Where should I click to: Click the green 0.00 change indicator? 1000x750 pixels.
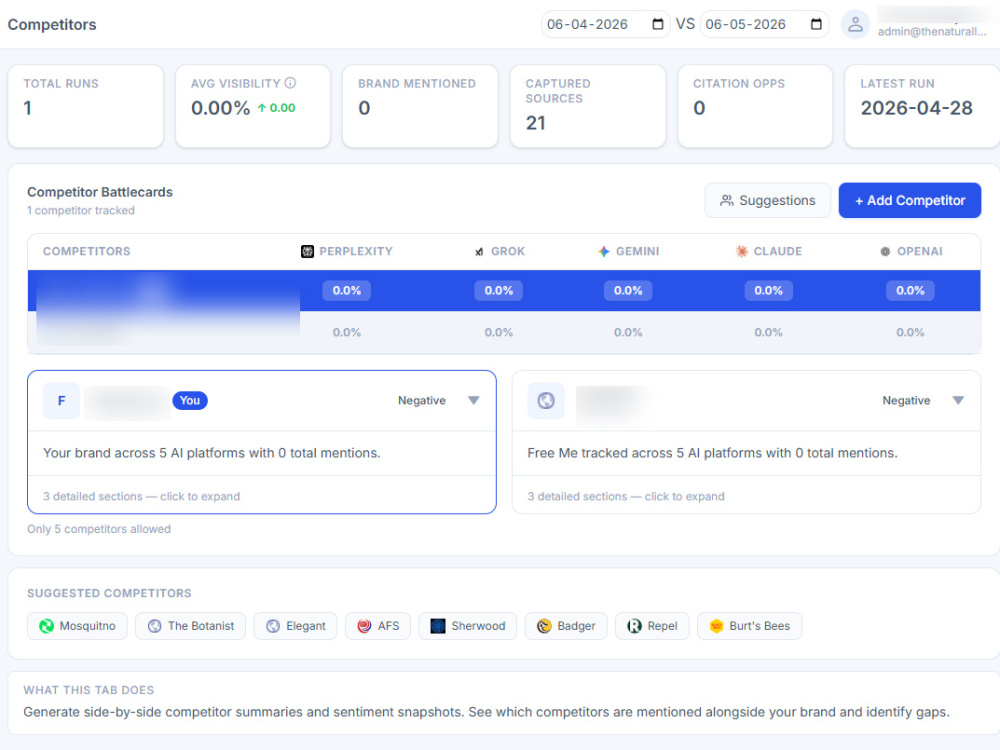[x=276, y=108]
